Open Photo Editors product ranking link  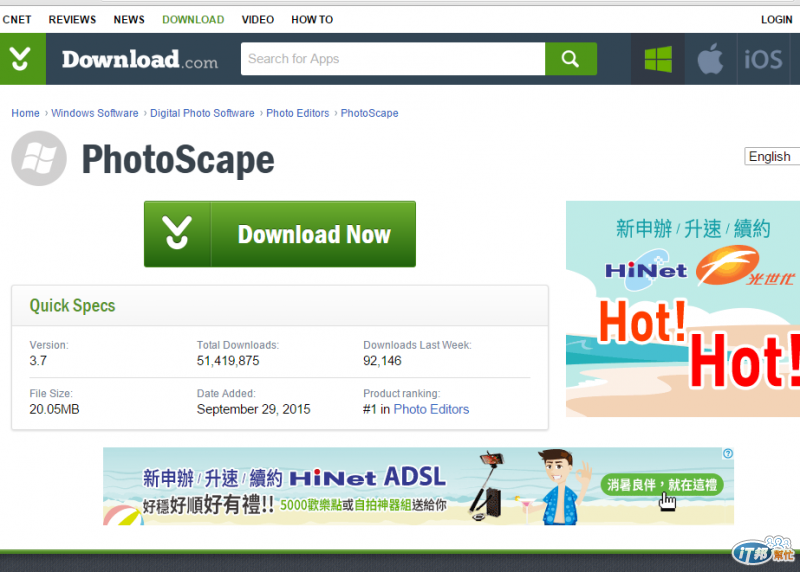click(x=431, y=409)
